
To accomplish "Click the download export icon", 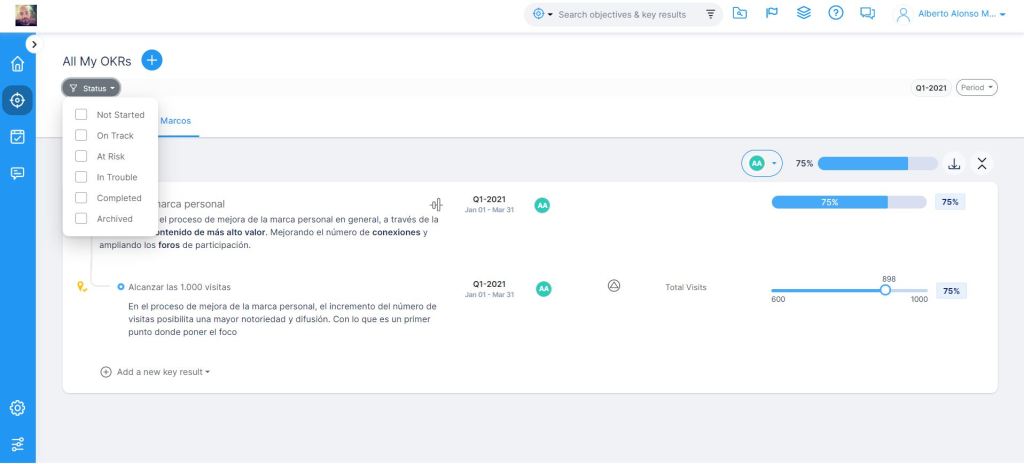I will point(954,164).
